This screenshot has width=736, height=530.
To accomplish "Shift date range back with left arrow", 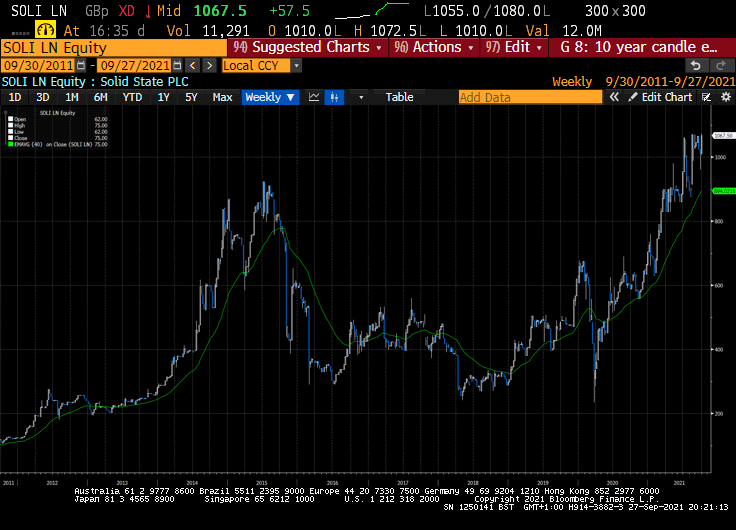I will click(x=192, y=66).
